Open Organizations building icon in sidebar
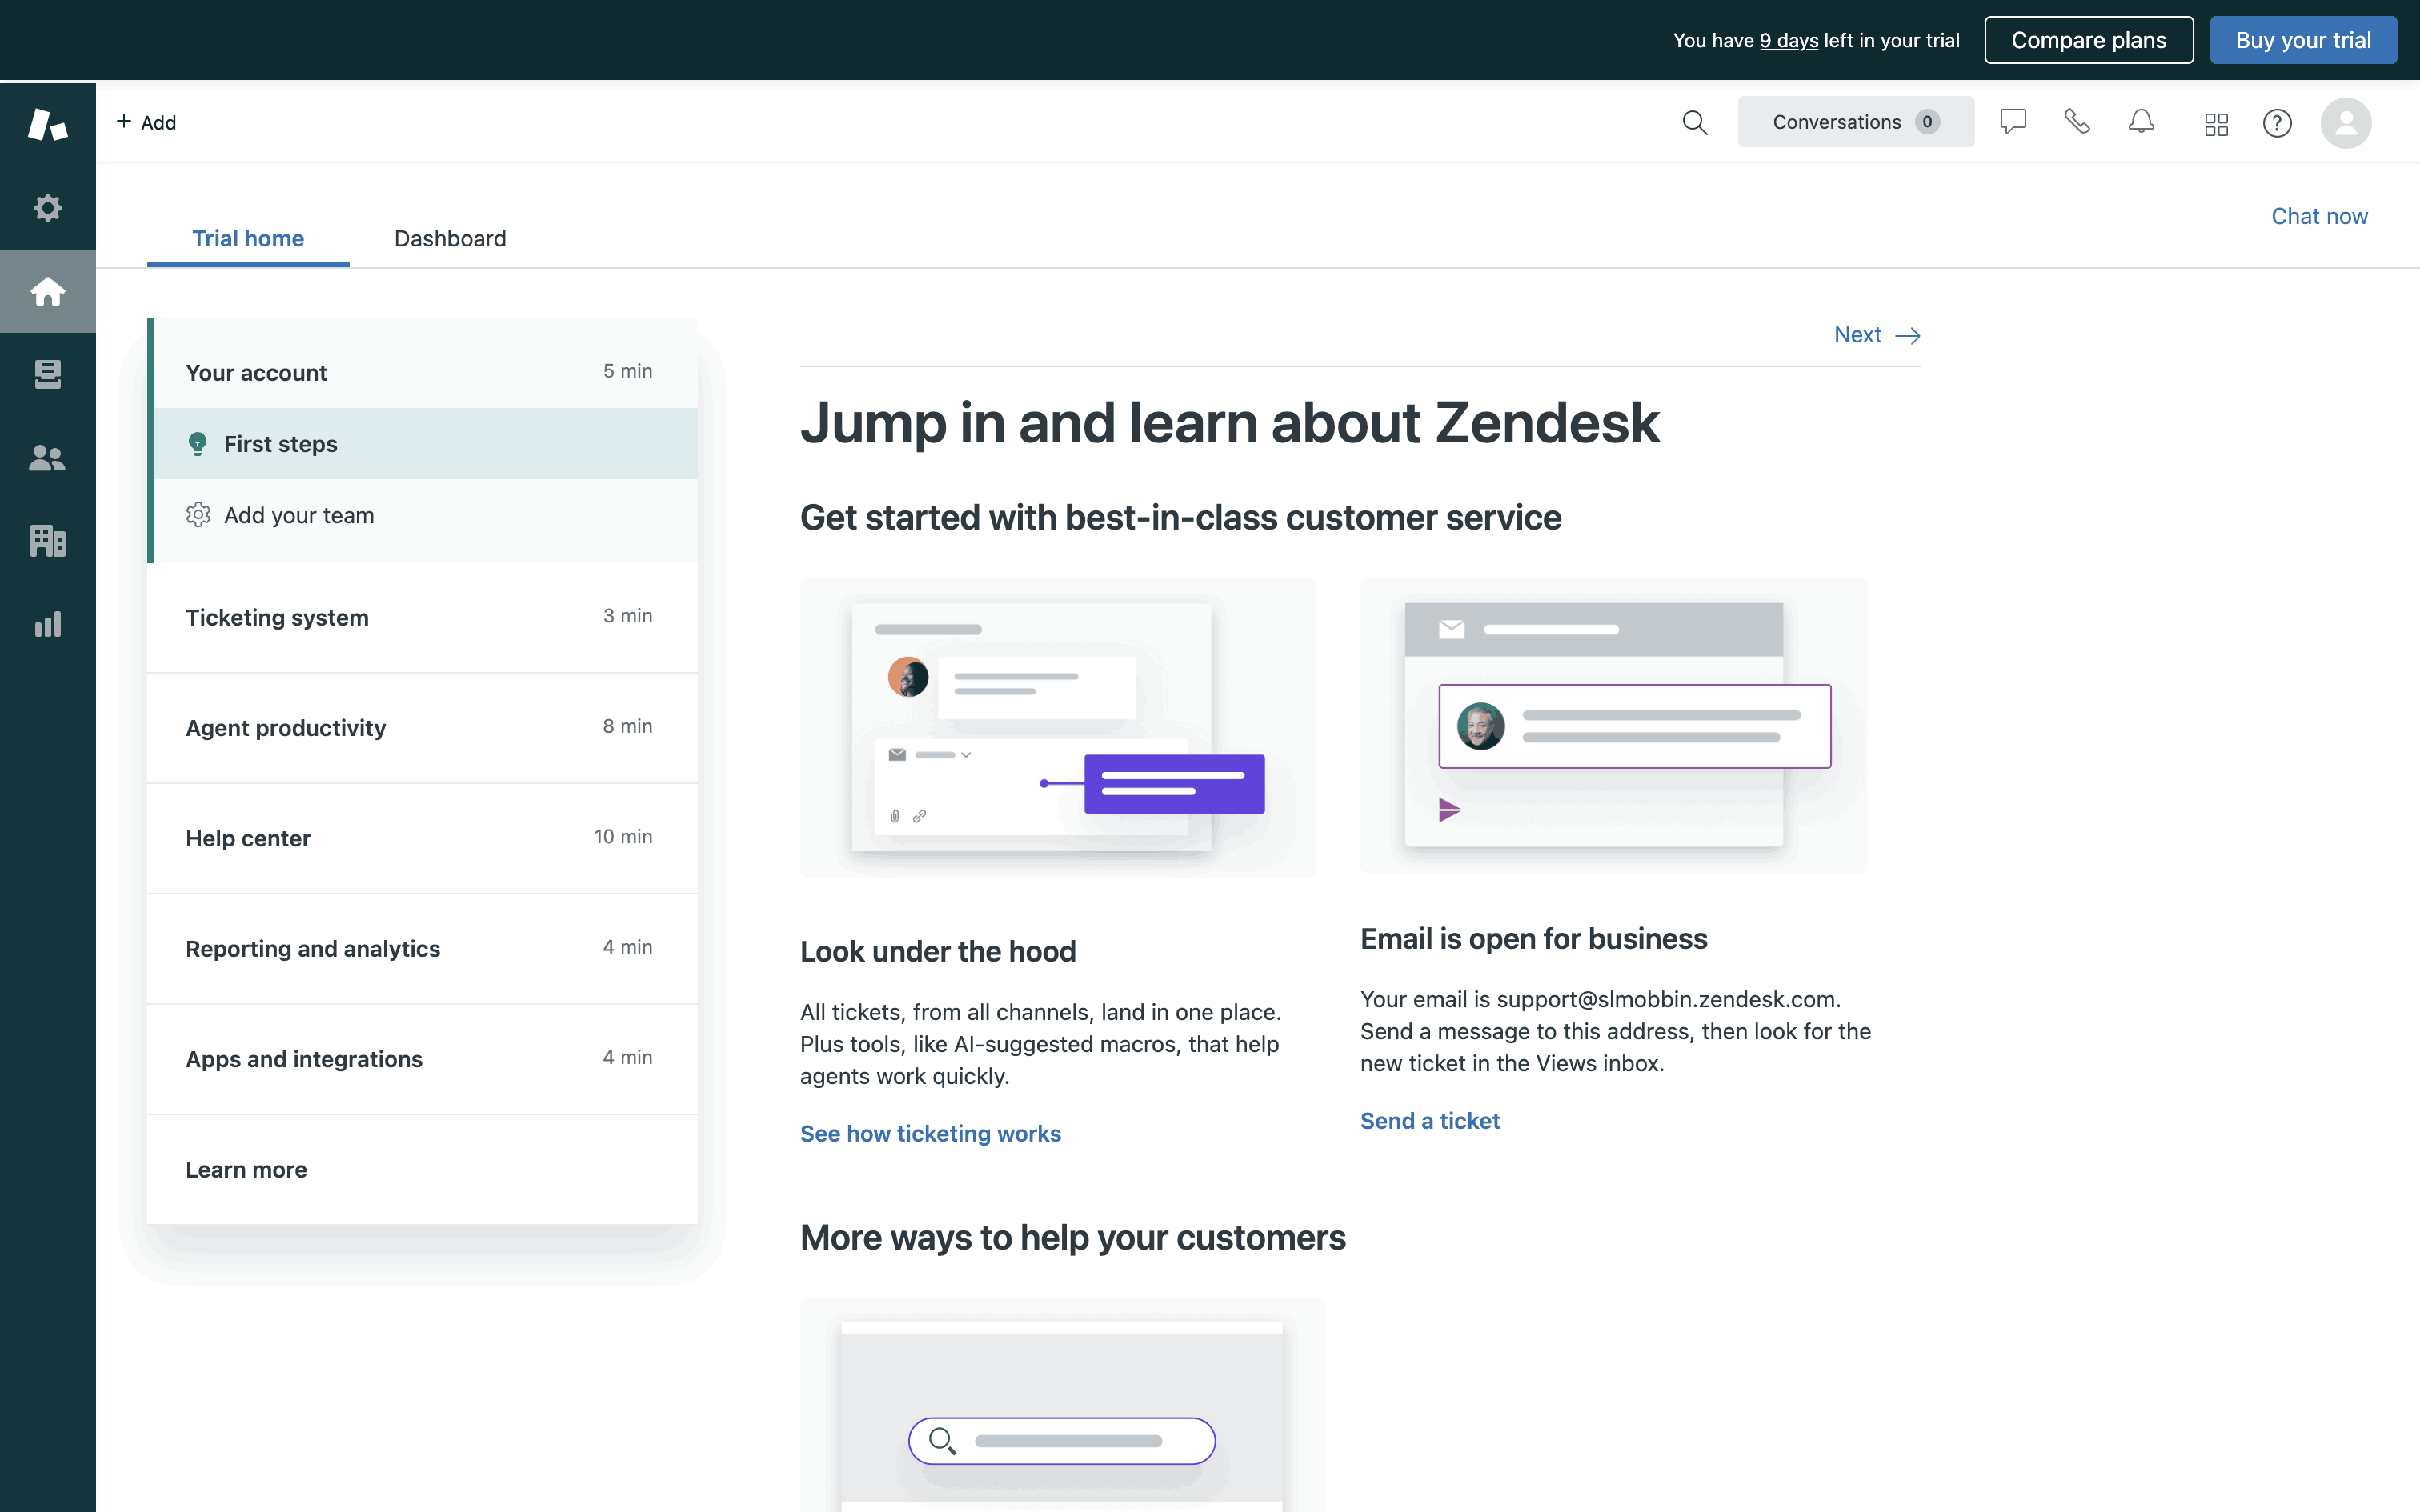 click(x=47, y=541)
